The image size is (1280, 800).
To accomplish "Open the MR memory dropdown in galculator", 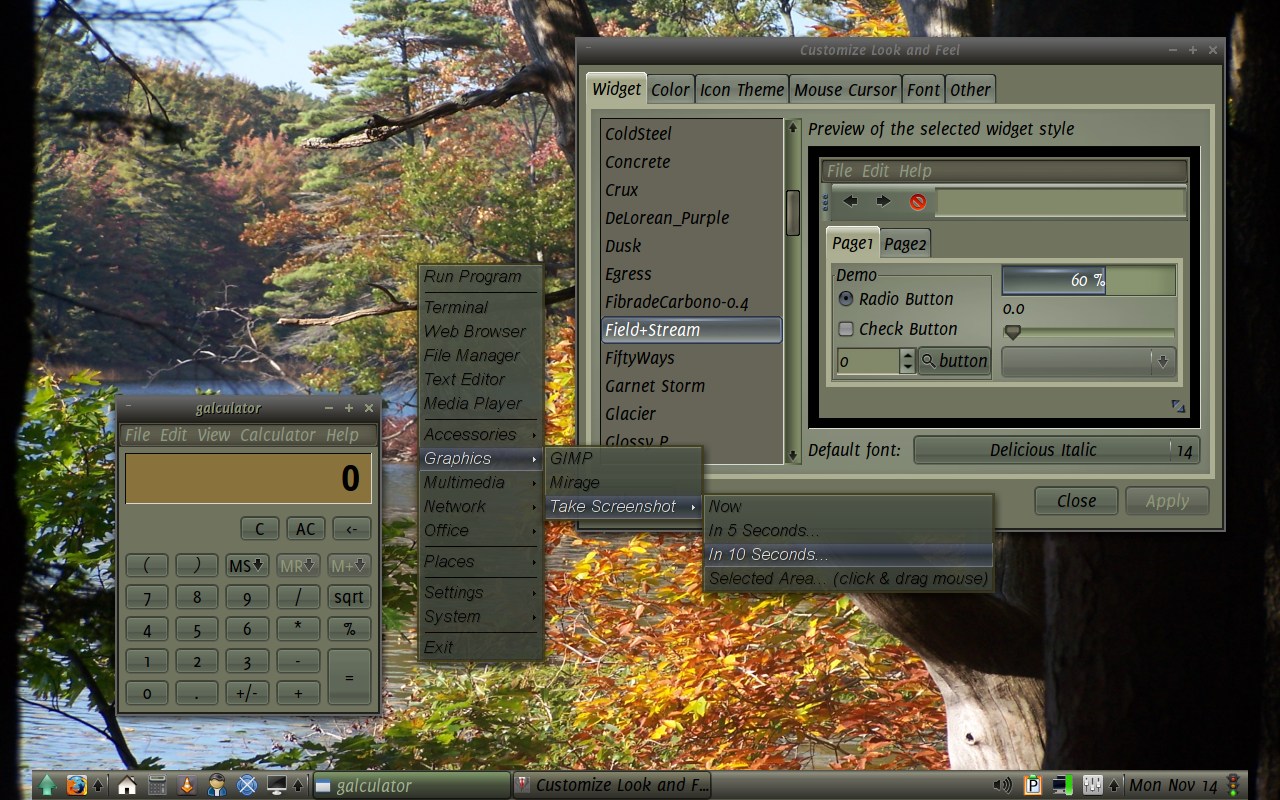I will [x=298, y=565].
